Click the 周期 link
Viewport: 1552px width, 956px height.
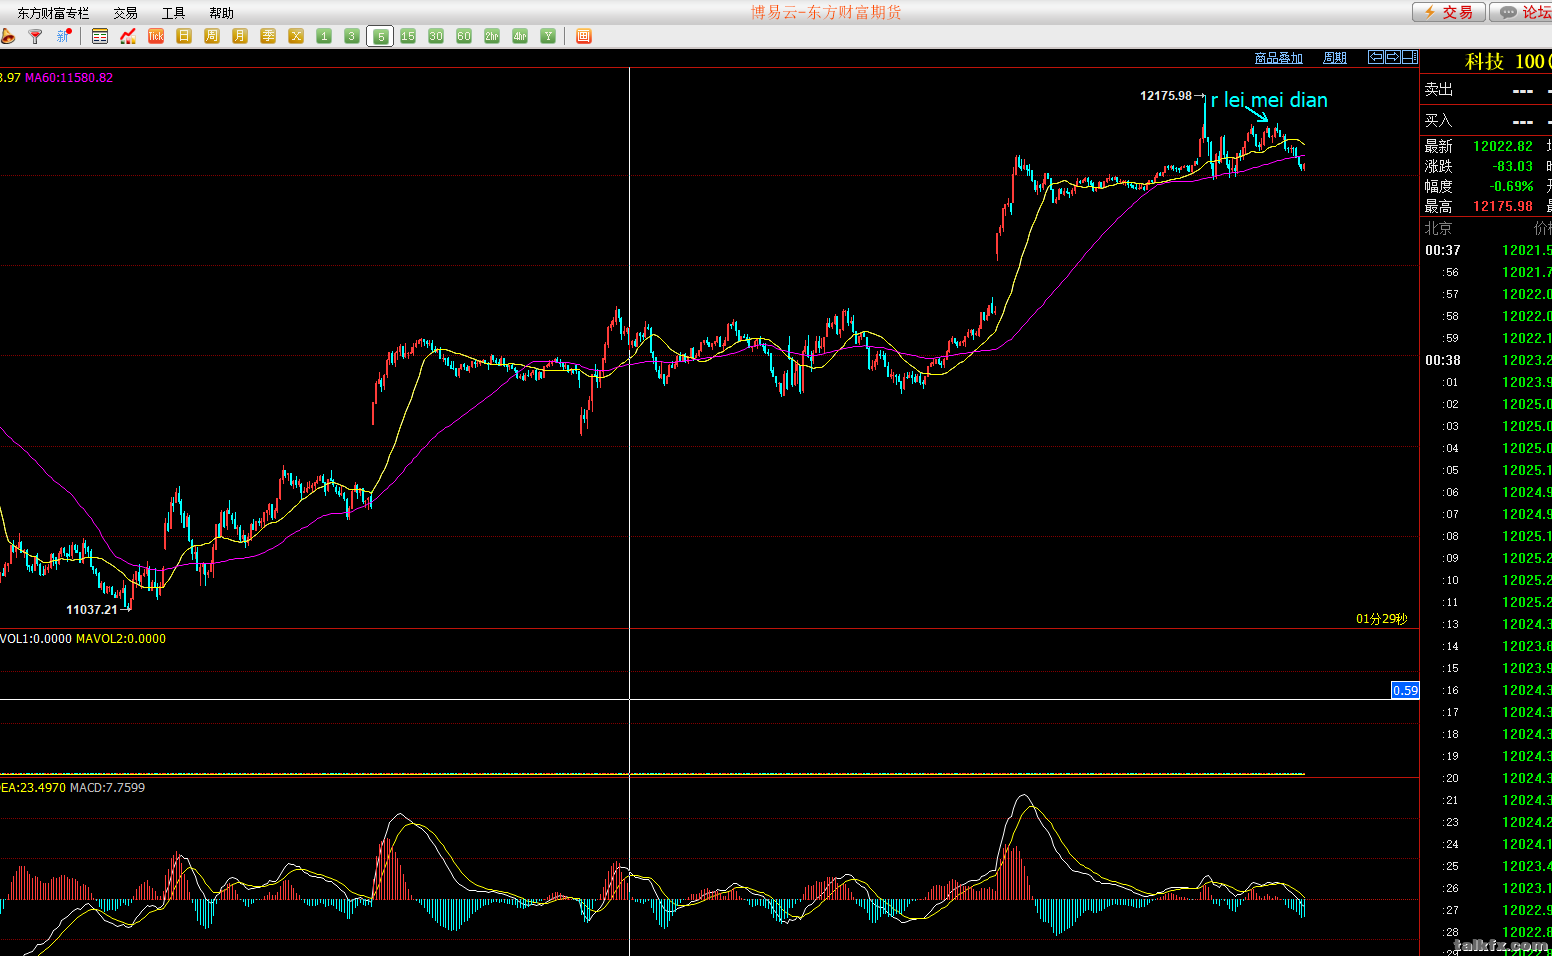tap(1335, 58)
